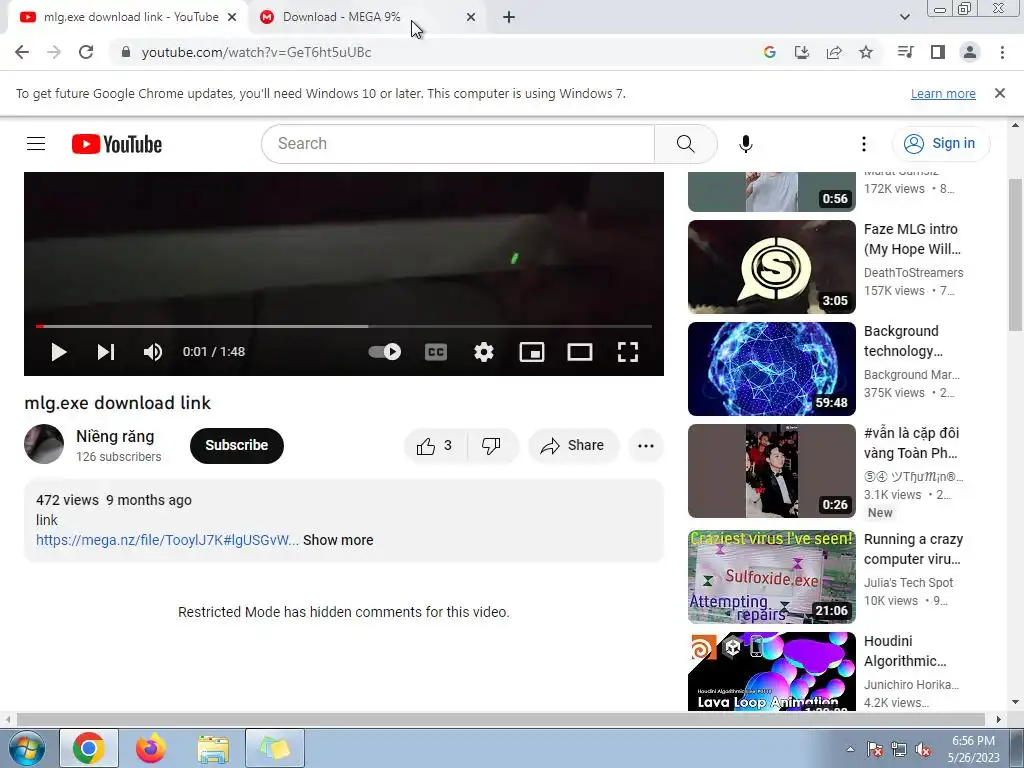Expand description with Show more
The height and width of the screenshot is (768, 1024).
(338, 540)
